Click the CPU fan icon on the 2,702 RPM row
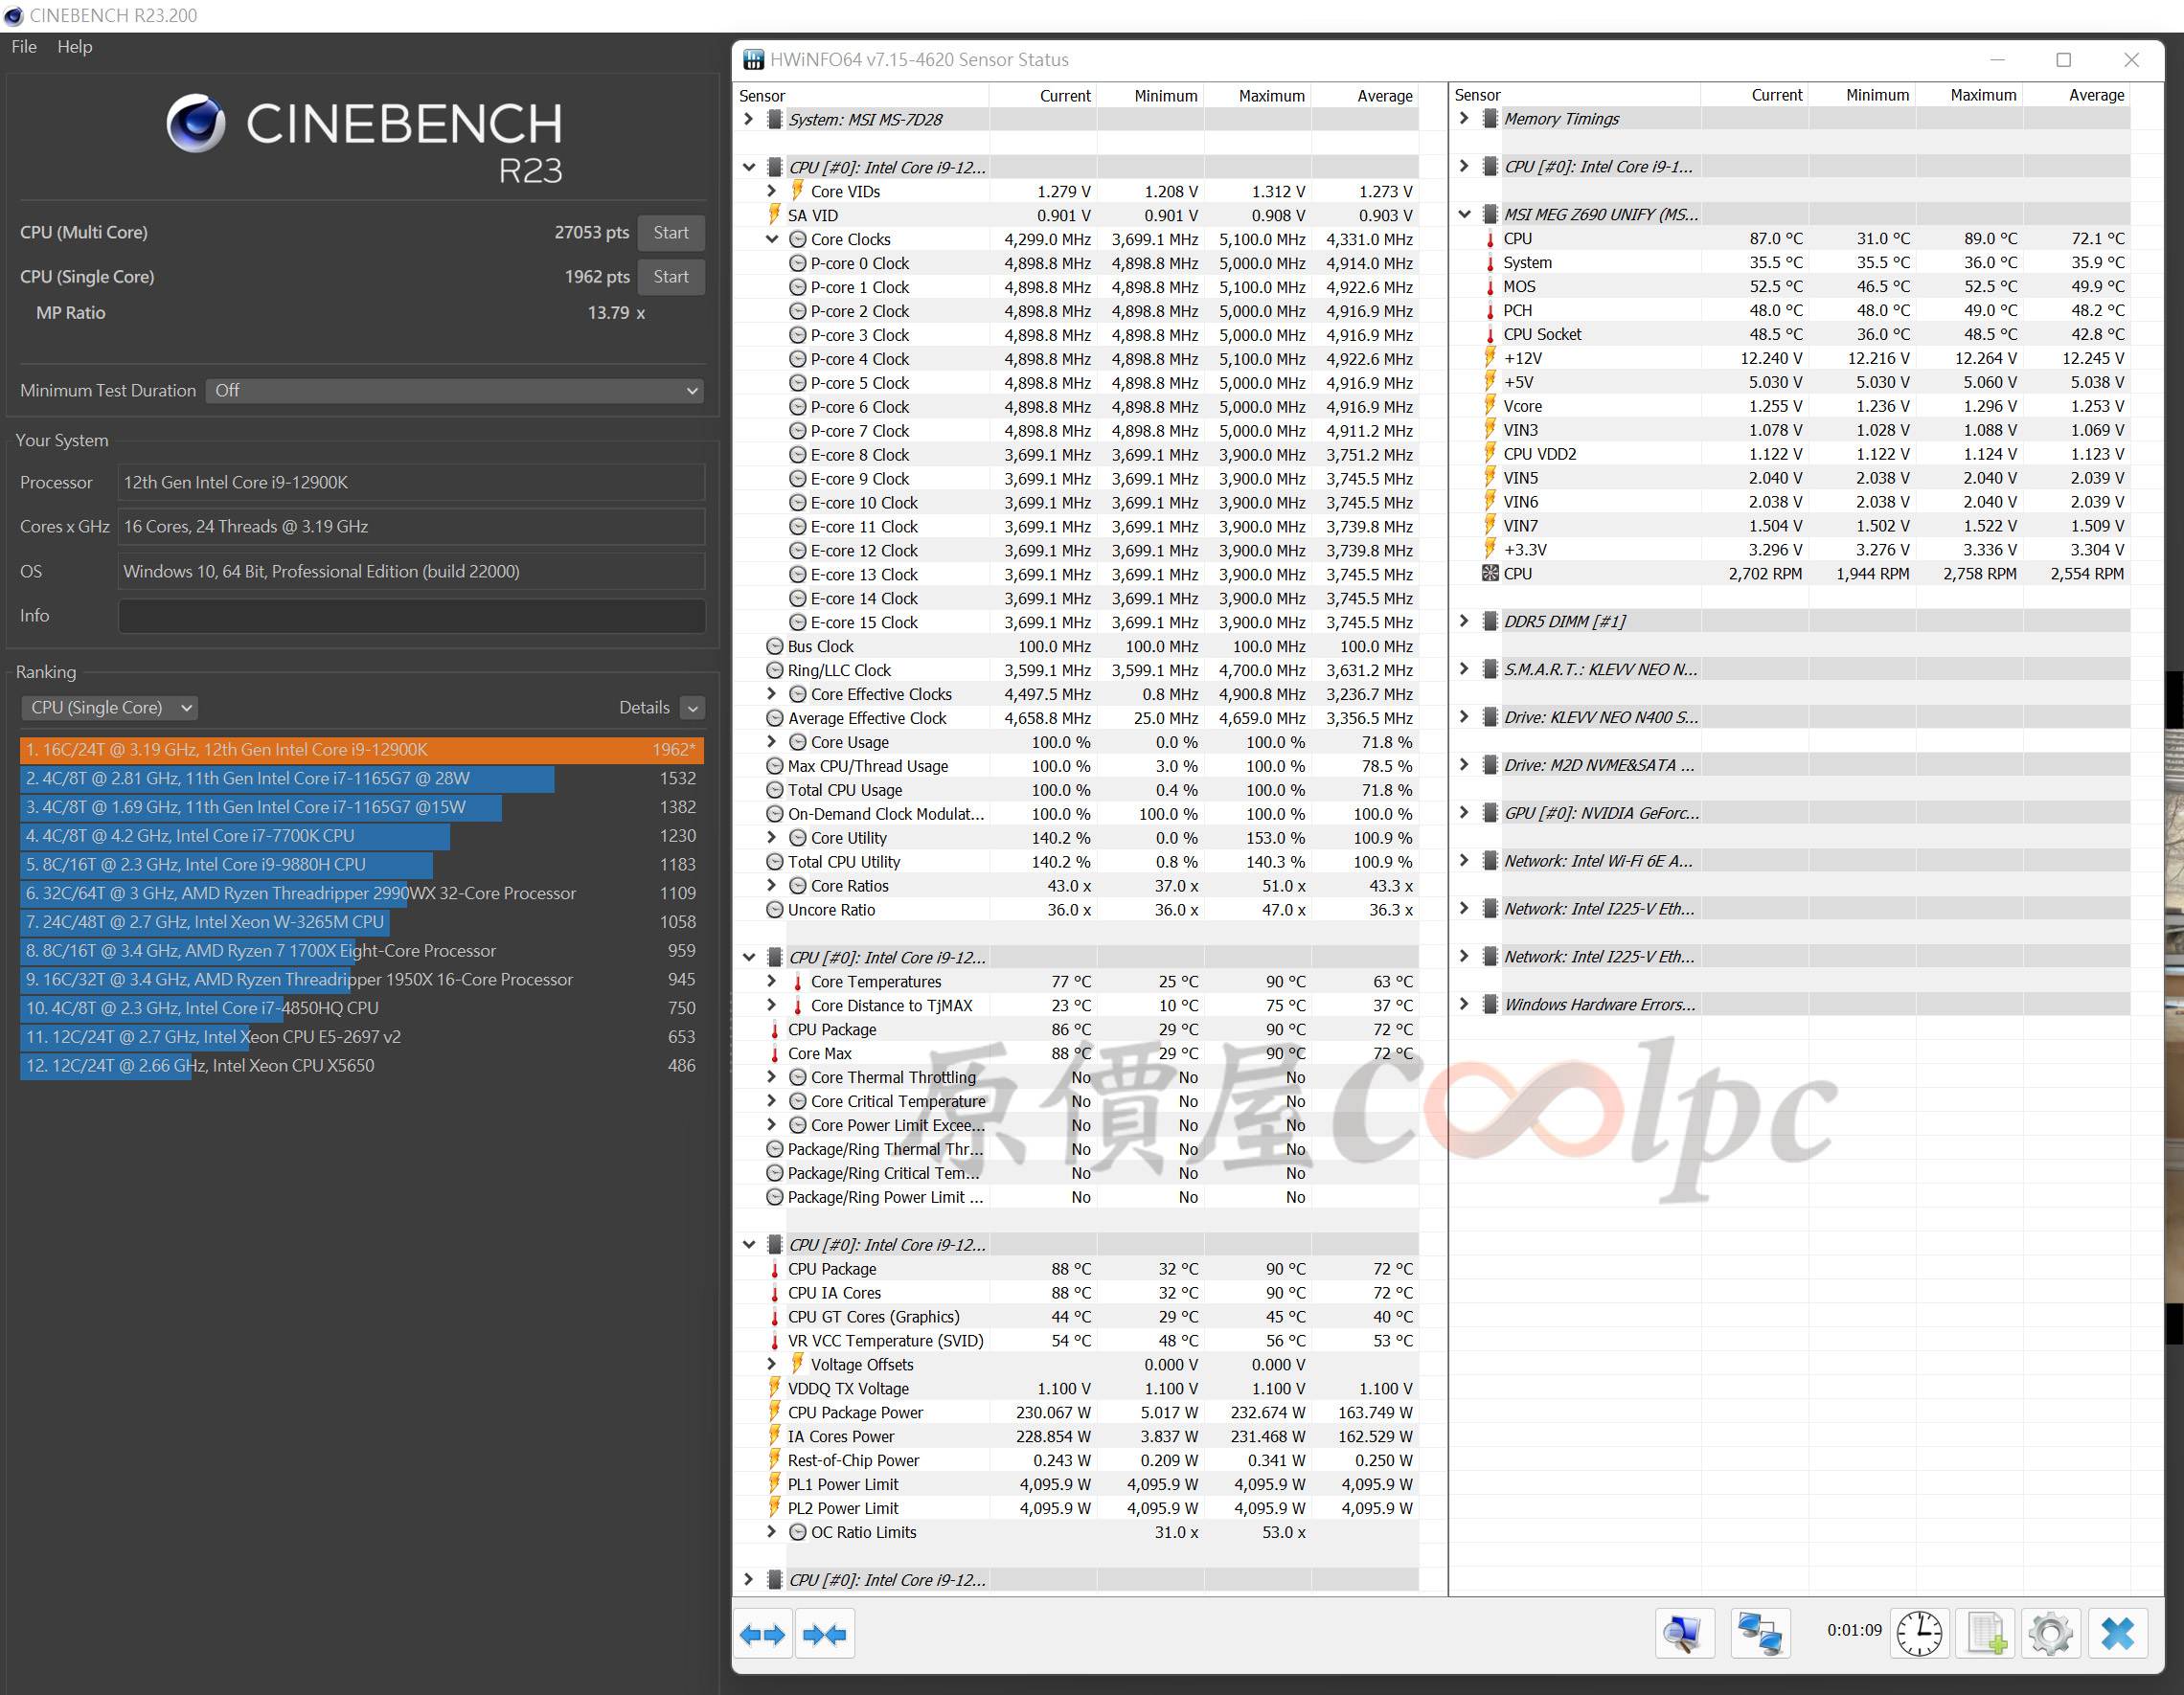 click(1490, 573)
